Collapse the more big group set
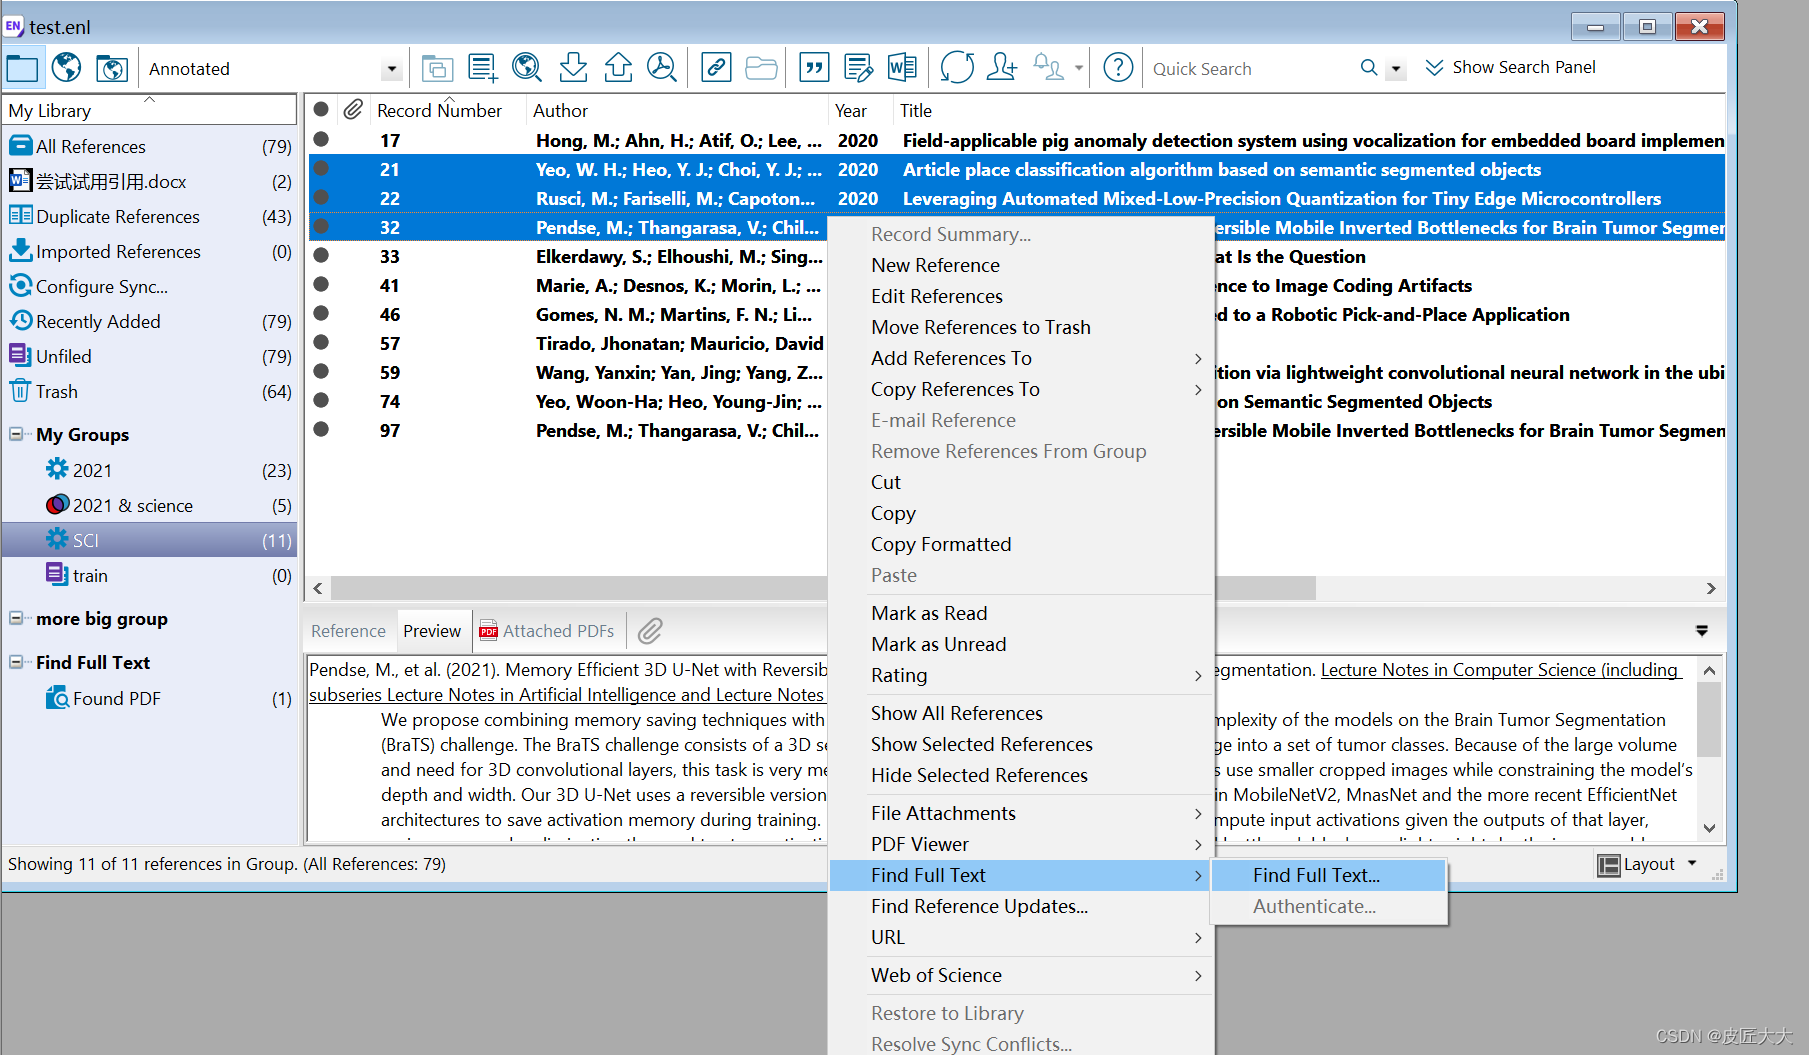 pos(16,618)
